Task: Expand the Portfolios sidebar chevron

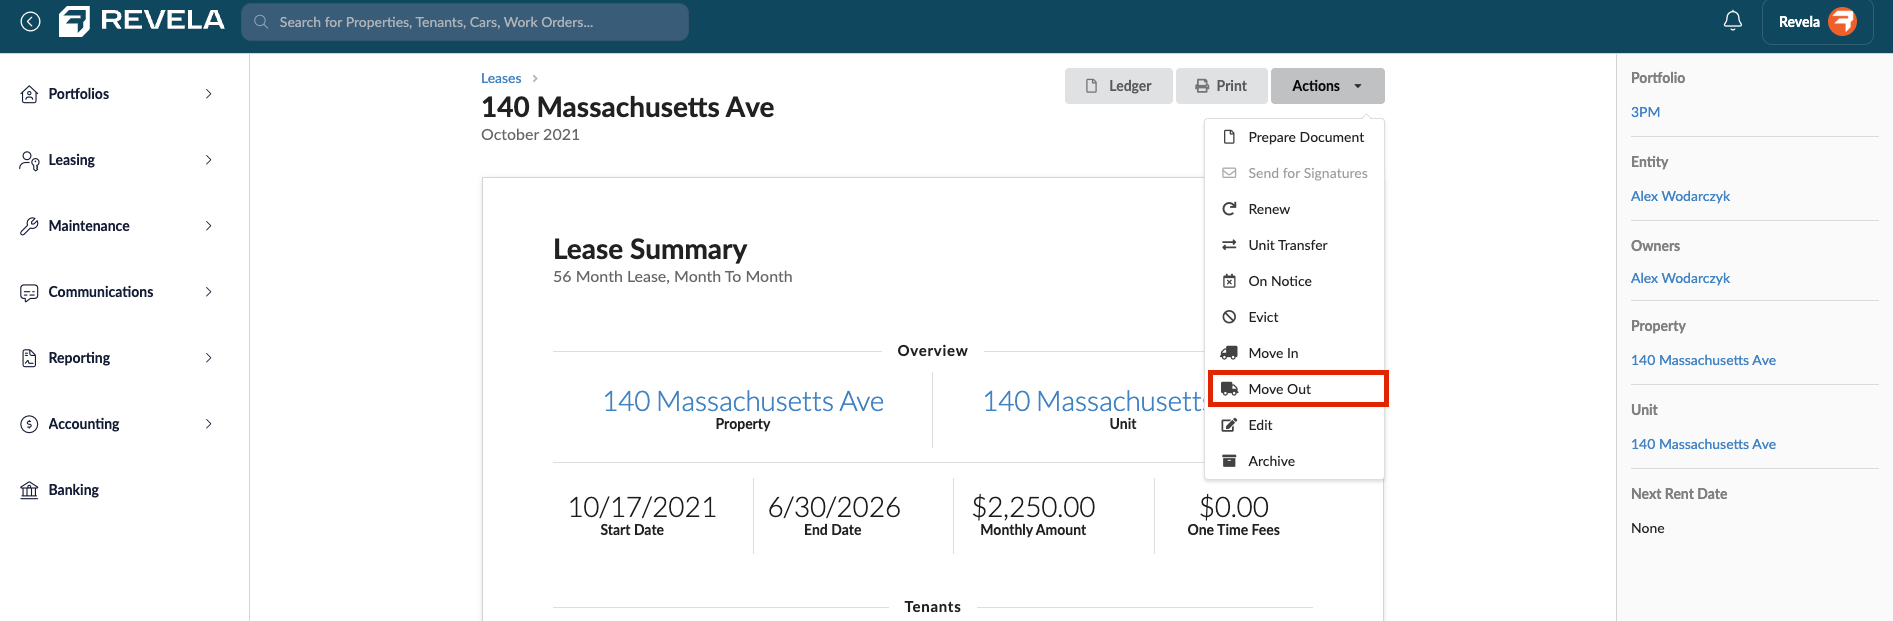Action: (x=208, y=94)
